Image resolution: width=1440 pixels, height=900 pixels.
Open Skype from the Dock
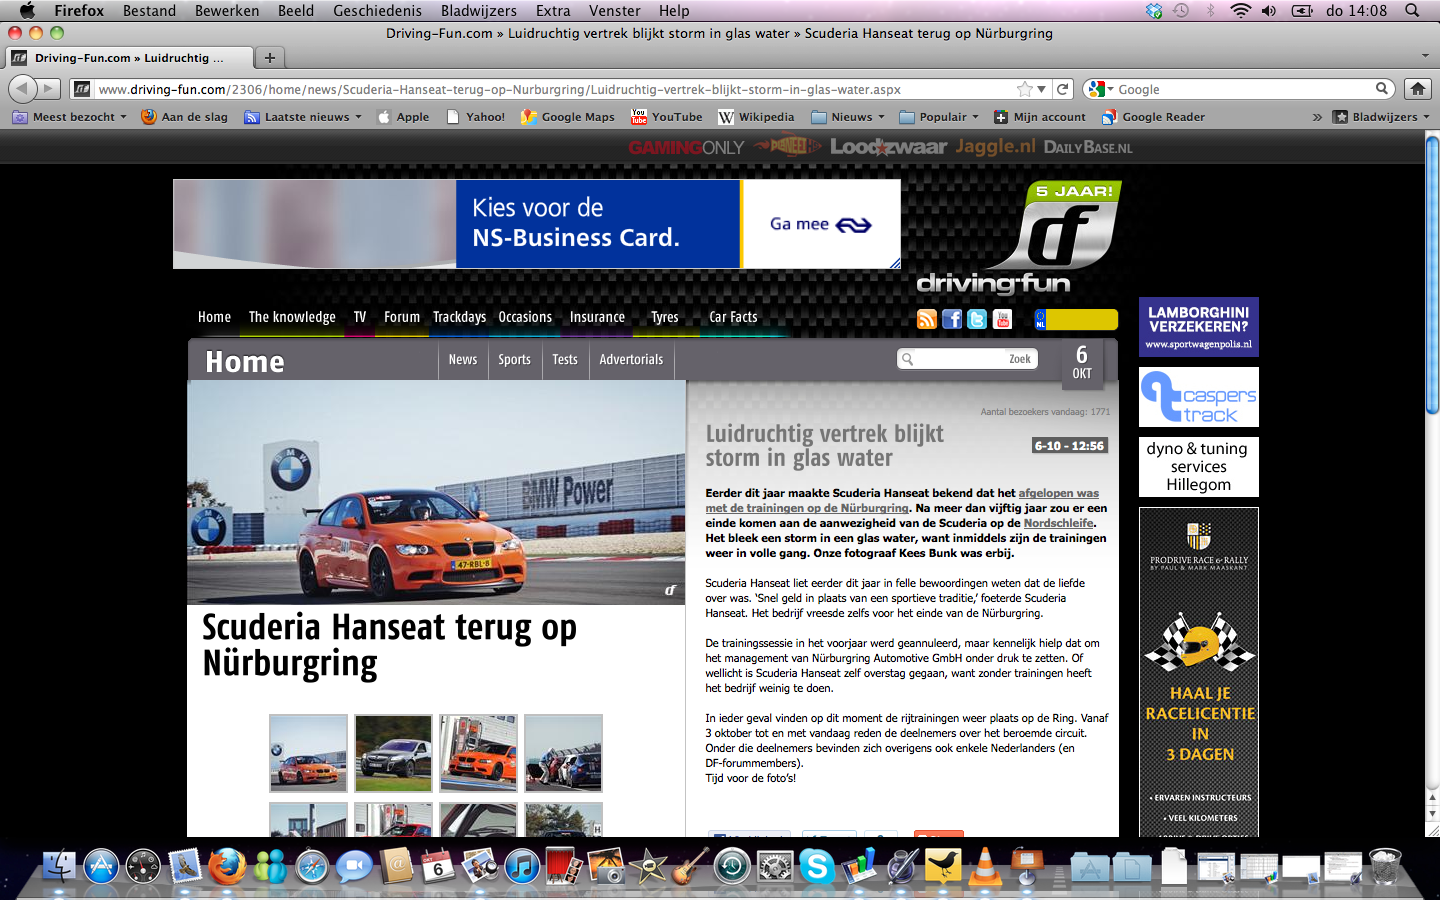pyautogui.click(x=816, y=866)
